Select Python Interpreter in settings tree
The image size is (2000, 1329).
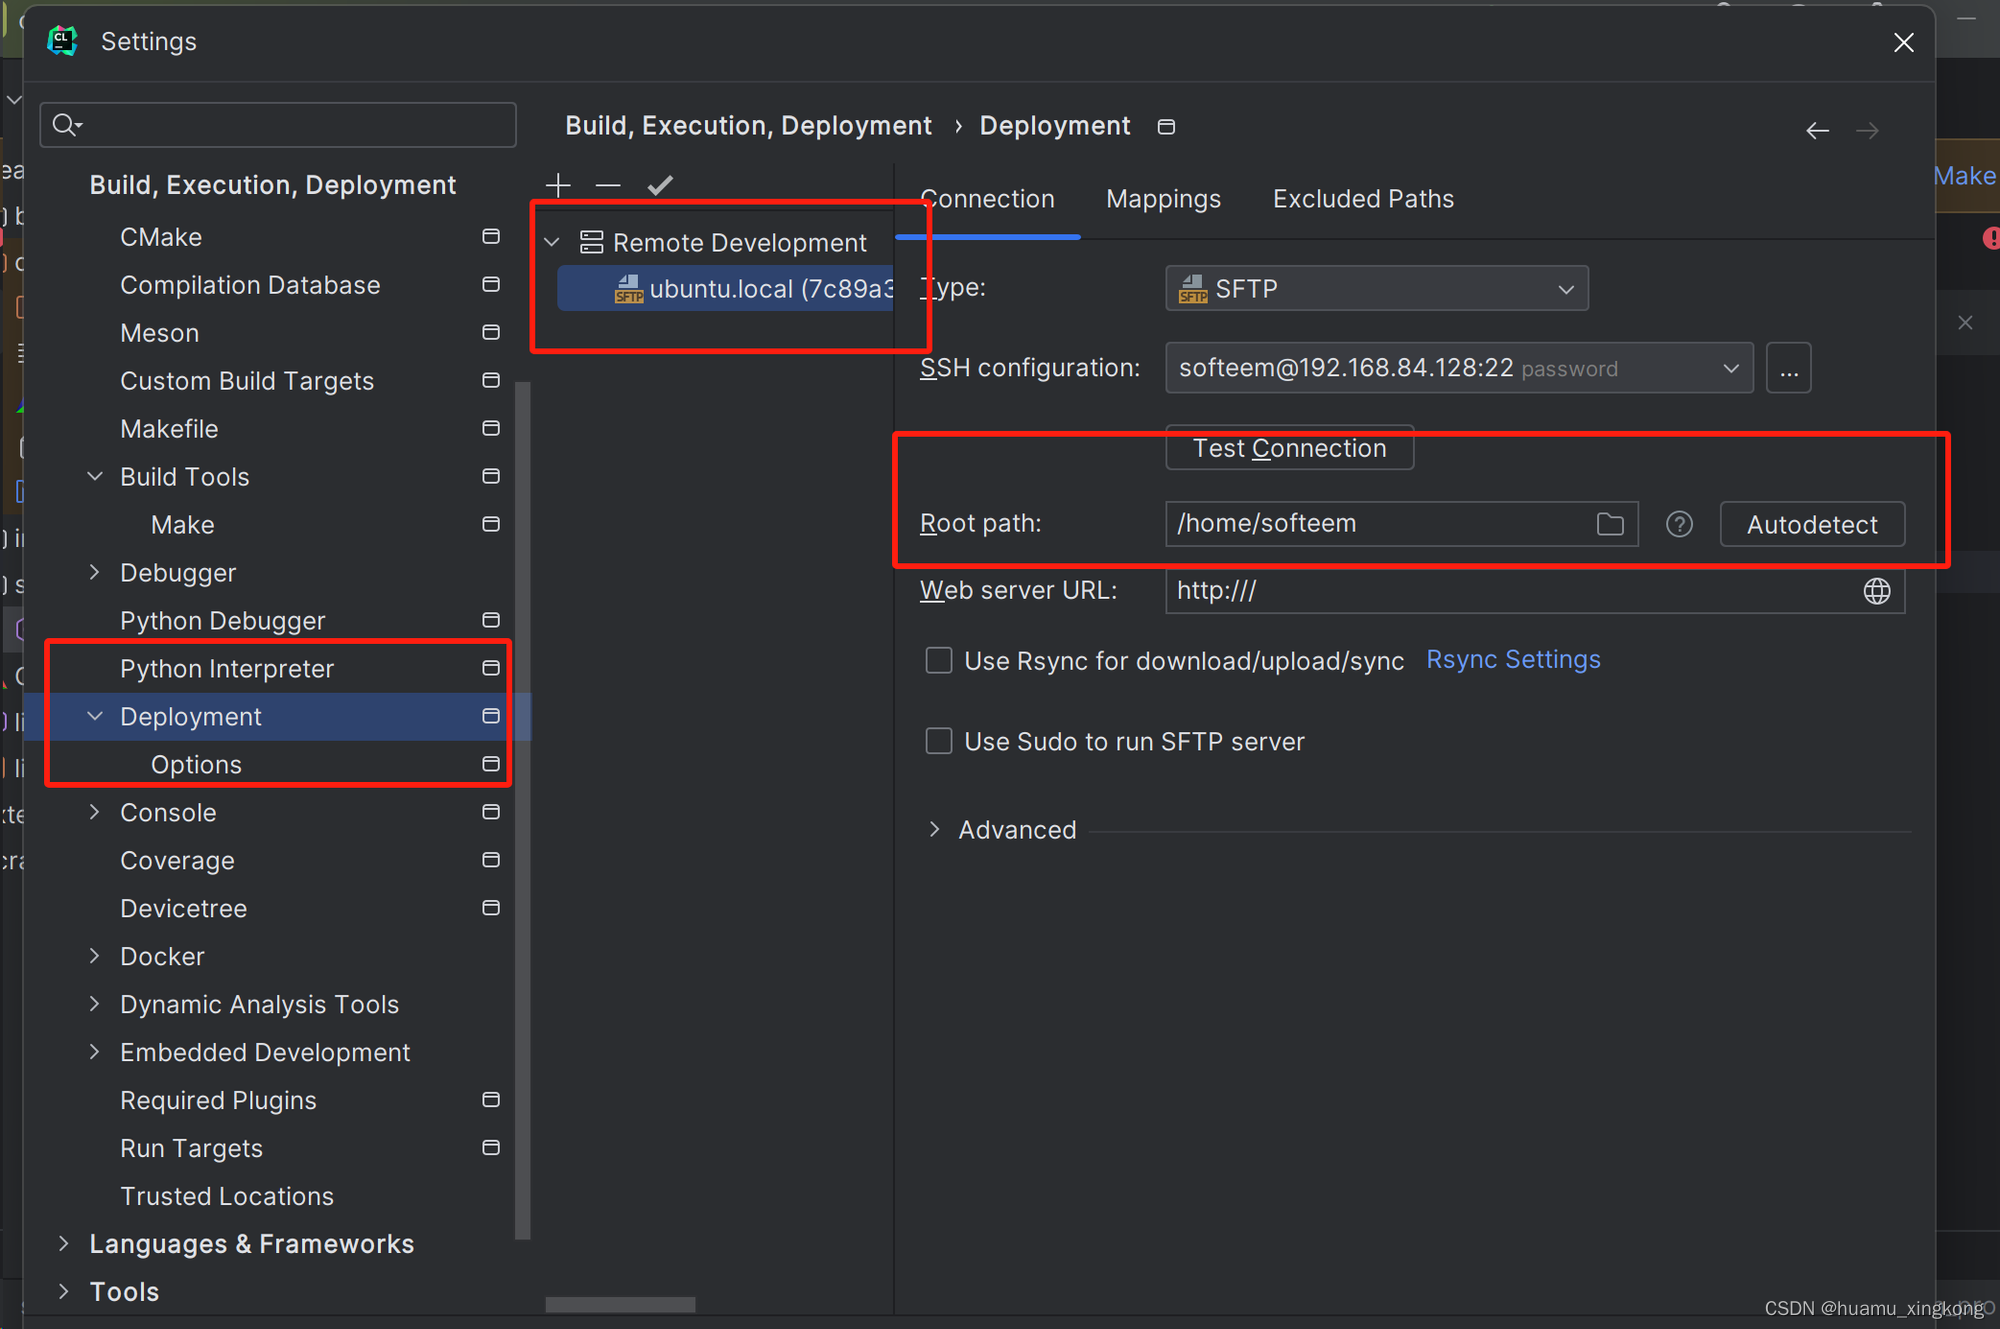click(x=227, y=669)
